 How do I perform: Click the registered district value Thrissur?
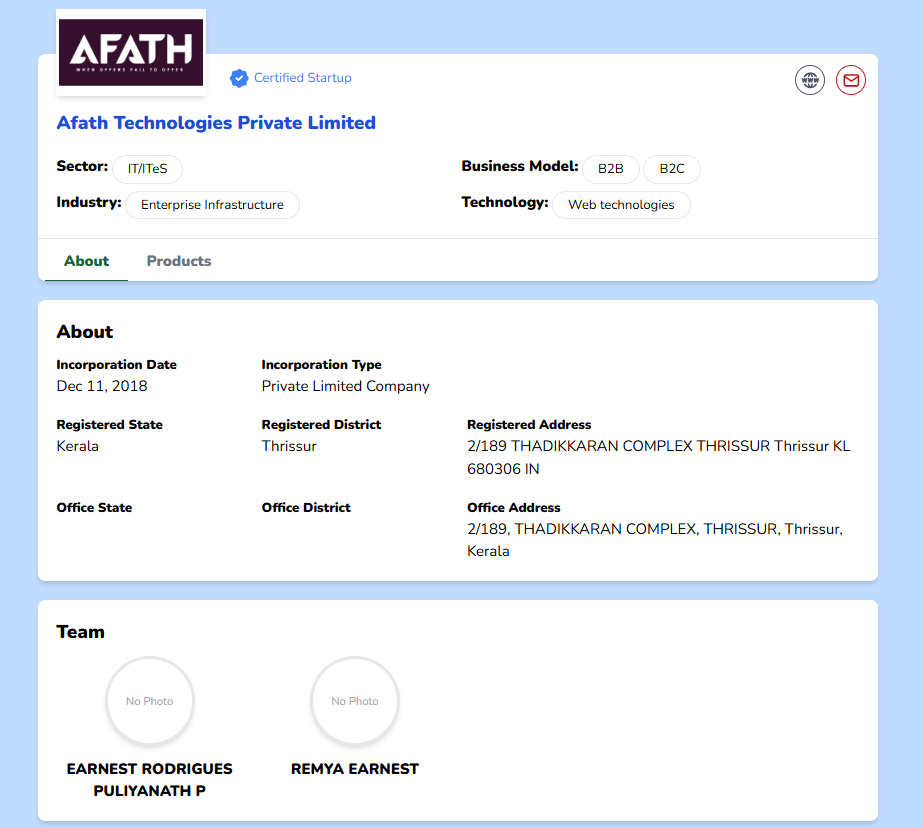[x=289, y=446]
